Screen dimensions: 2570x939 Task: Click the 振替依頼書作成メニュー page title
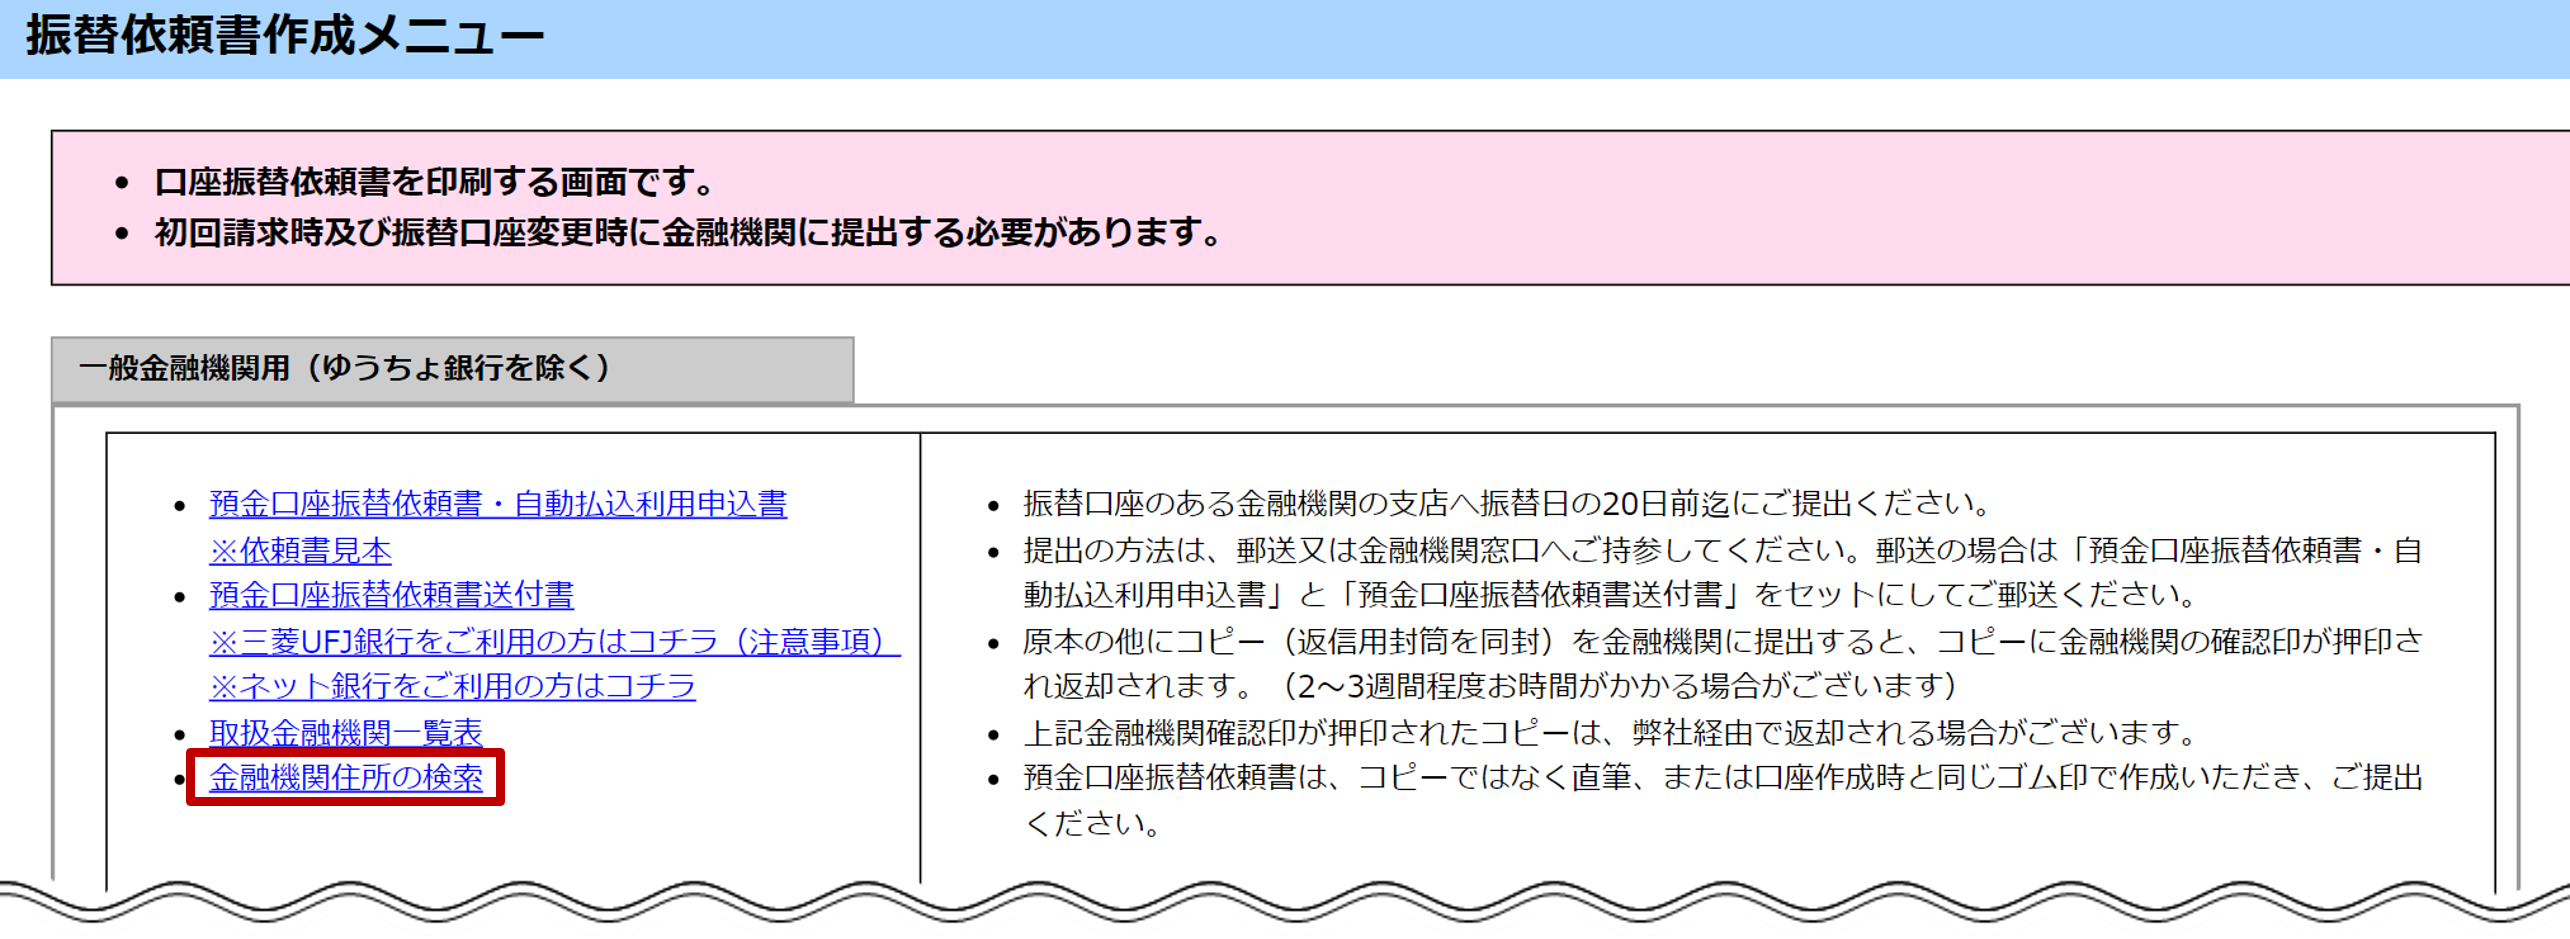pos(285,37)
